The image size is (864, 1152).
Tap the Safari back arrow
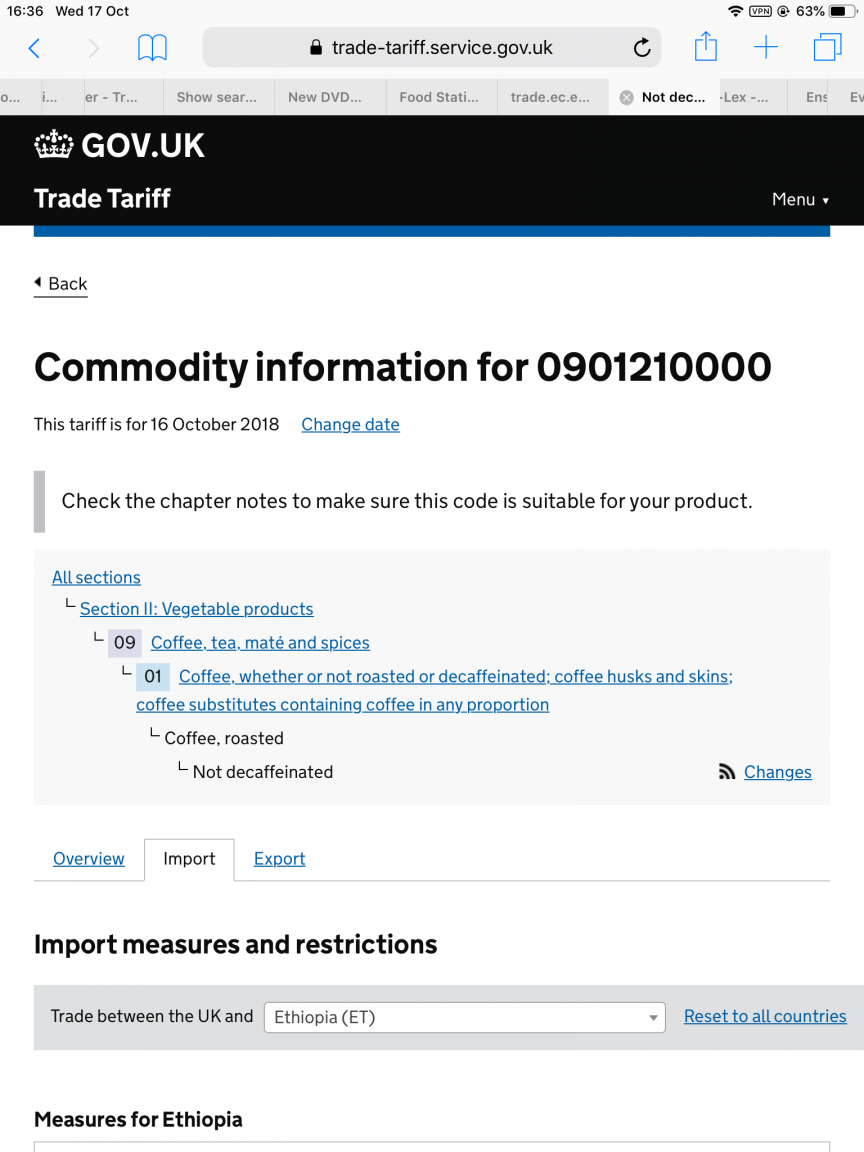tap(34, 48)
